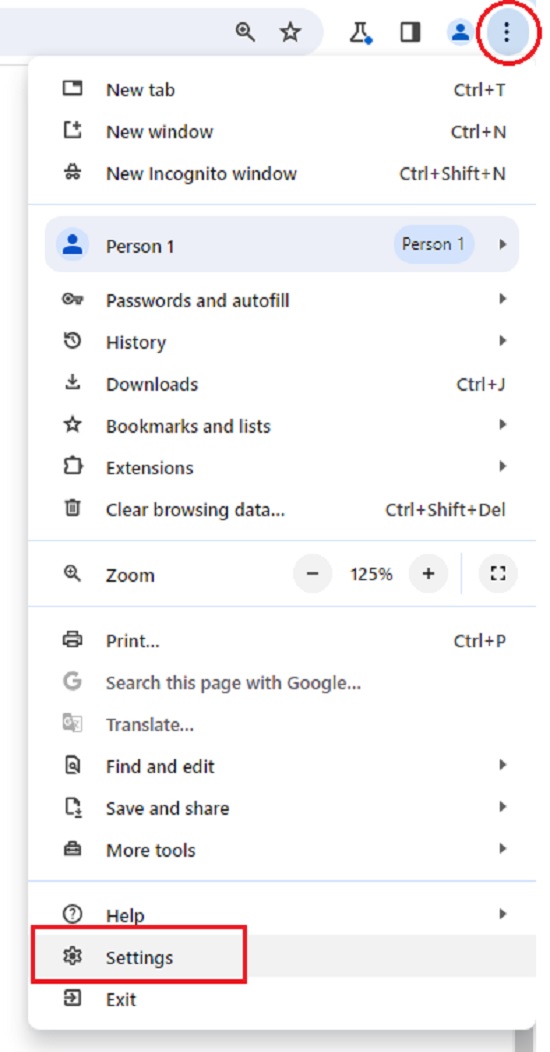The image size is (550, 1052).
Task: Click the profile avatar in the toolbar
Action: pos(460,32)
